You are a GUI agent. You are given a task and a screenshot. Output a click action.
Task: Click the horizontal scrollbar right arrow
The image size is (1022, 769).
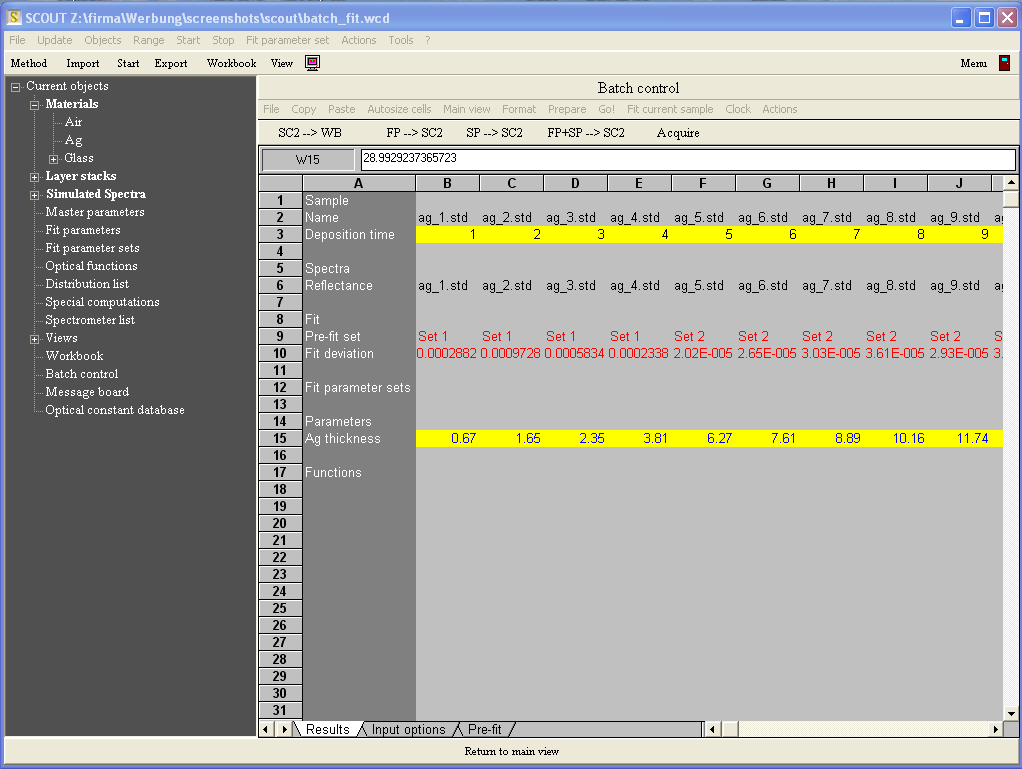995,730
